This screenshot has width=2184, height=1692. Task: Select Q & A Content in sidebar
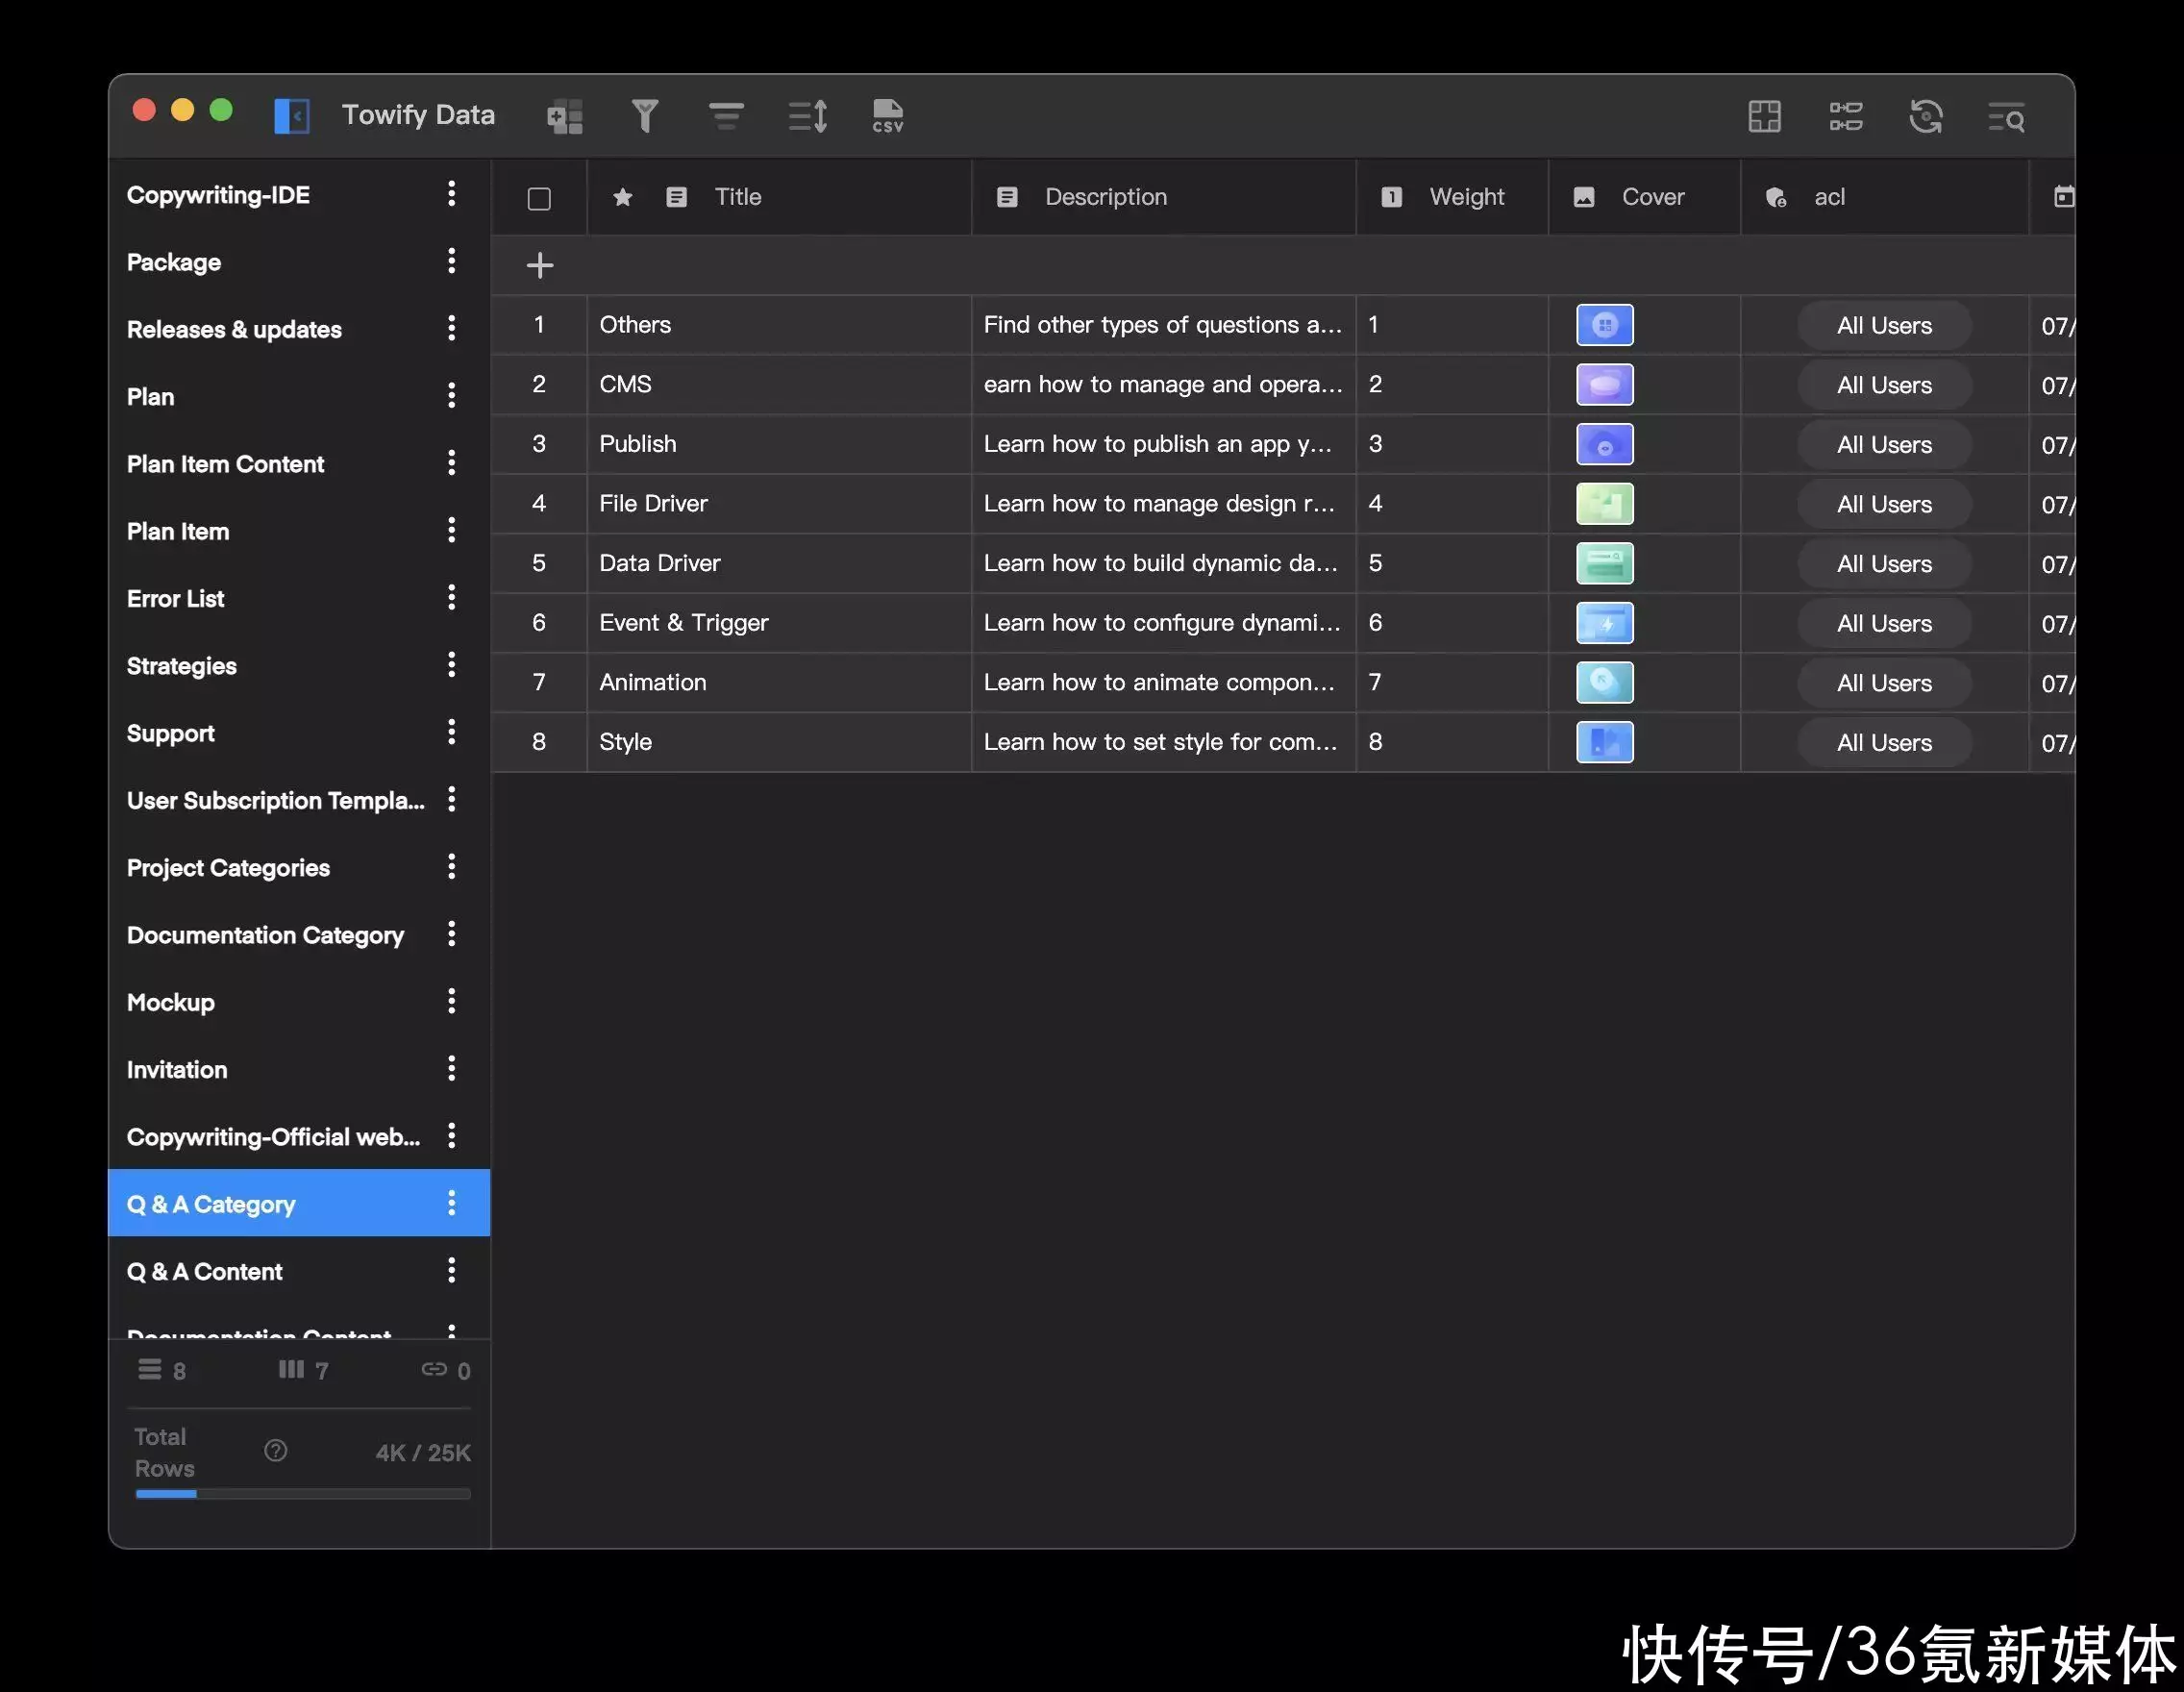click(204, 1271)
